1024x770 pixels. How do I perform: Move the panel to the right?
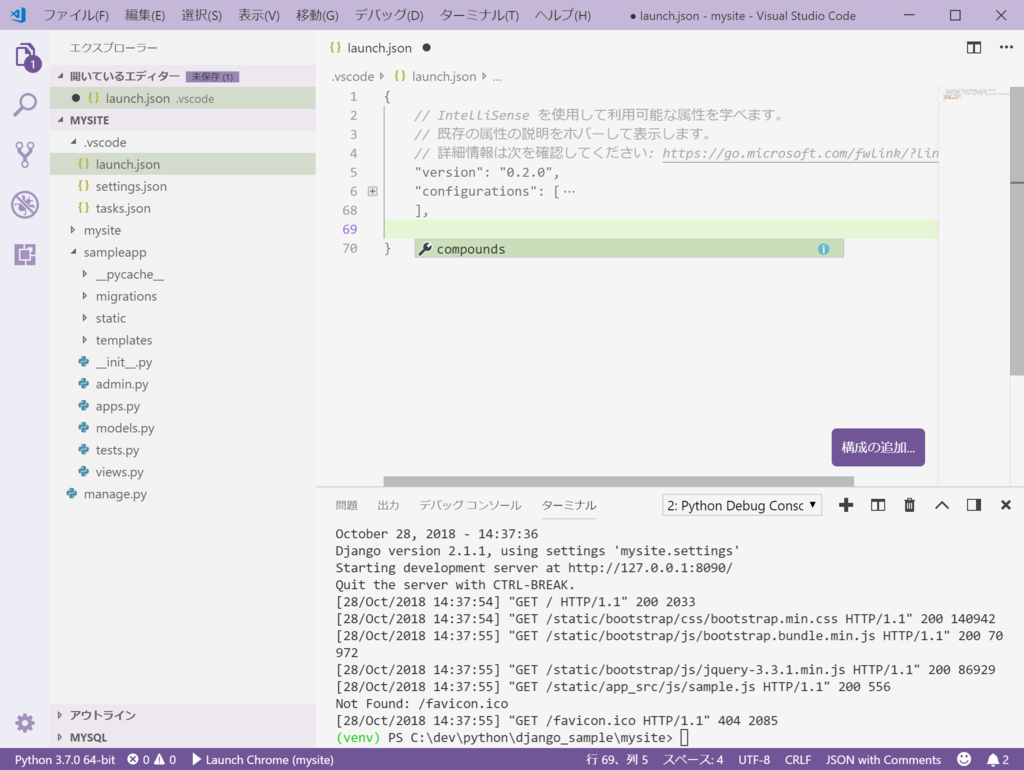tap(974, 505)
